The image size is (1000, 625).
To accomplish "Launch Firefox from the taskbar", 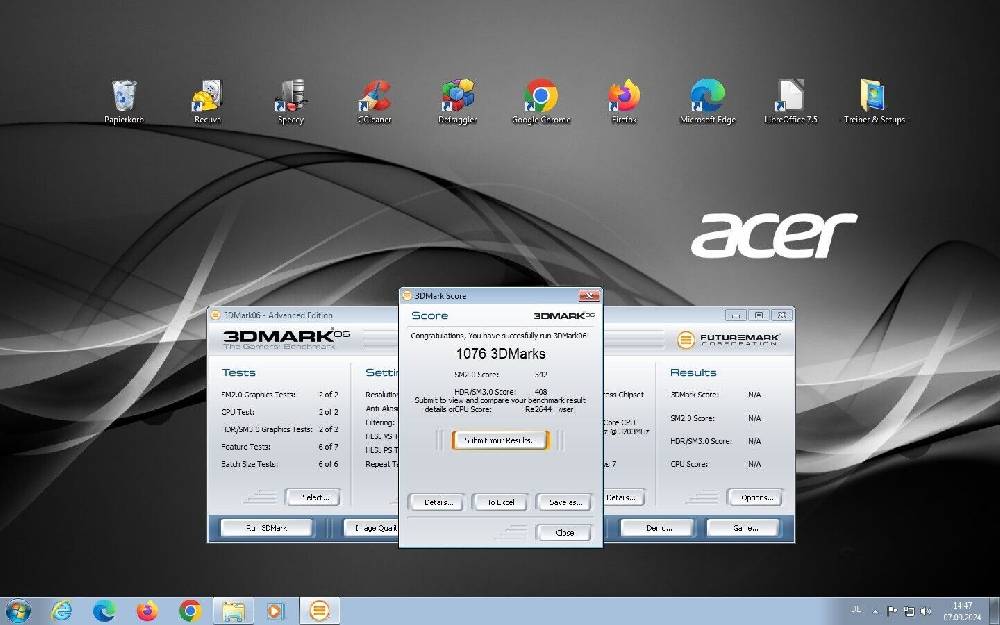I will pos(147,611).
